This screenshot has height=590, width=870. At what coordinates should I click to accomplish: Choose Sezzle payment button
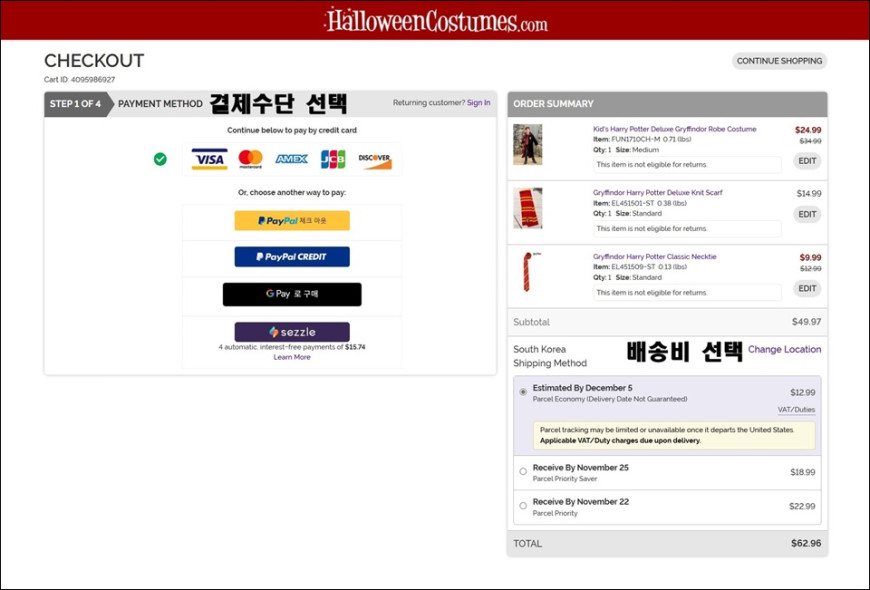pos(292,332)
